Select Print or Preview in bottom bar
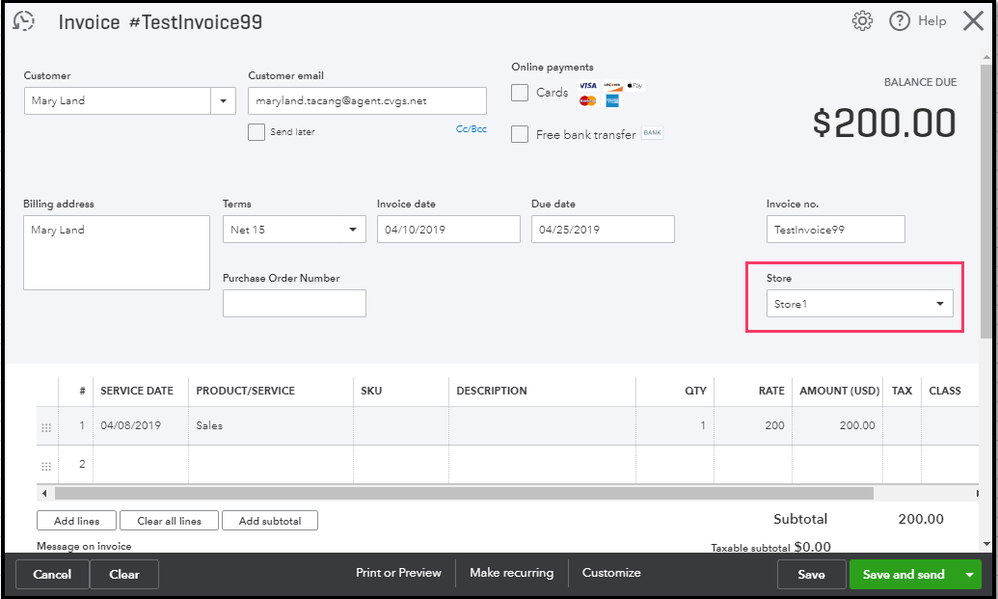Screen dimensions: 998x599 point(398,573)
